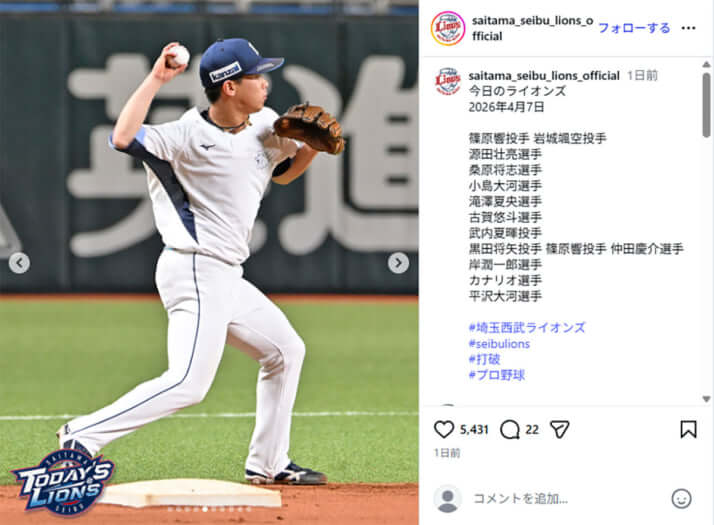This screenshot has width=714, height=525.
Task: Click the caption scrollbar thumb
Action: (706, 105)
